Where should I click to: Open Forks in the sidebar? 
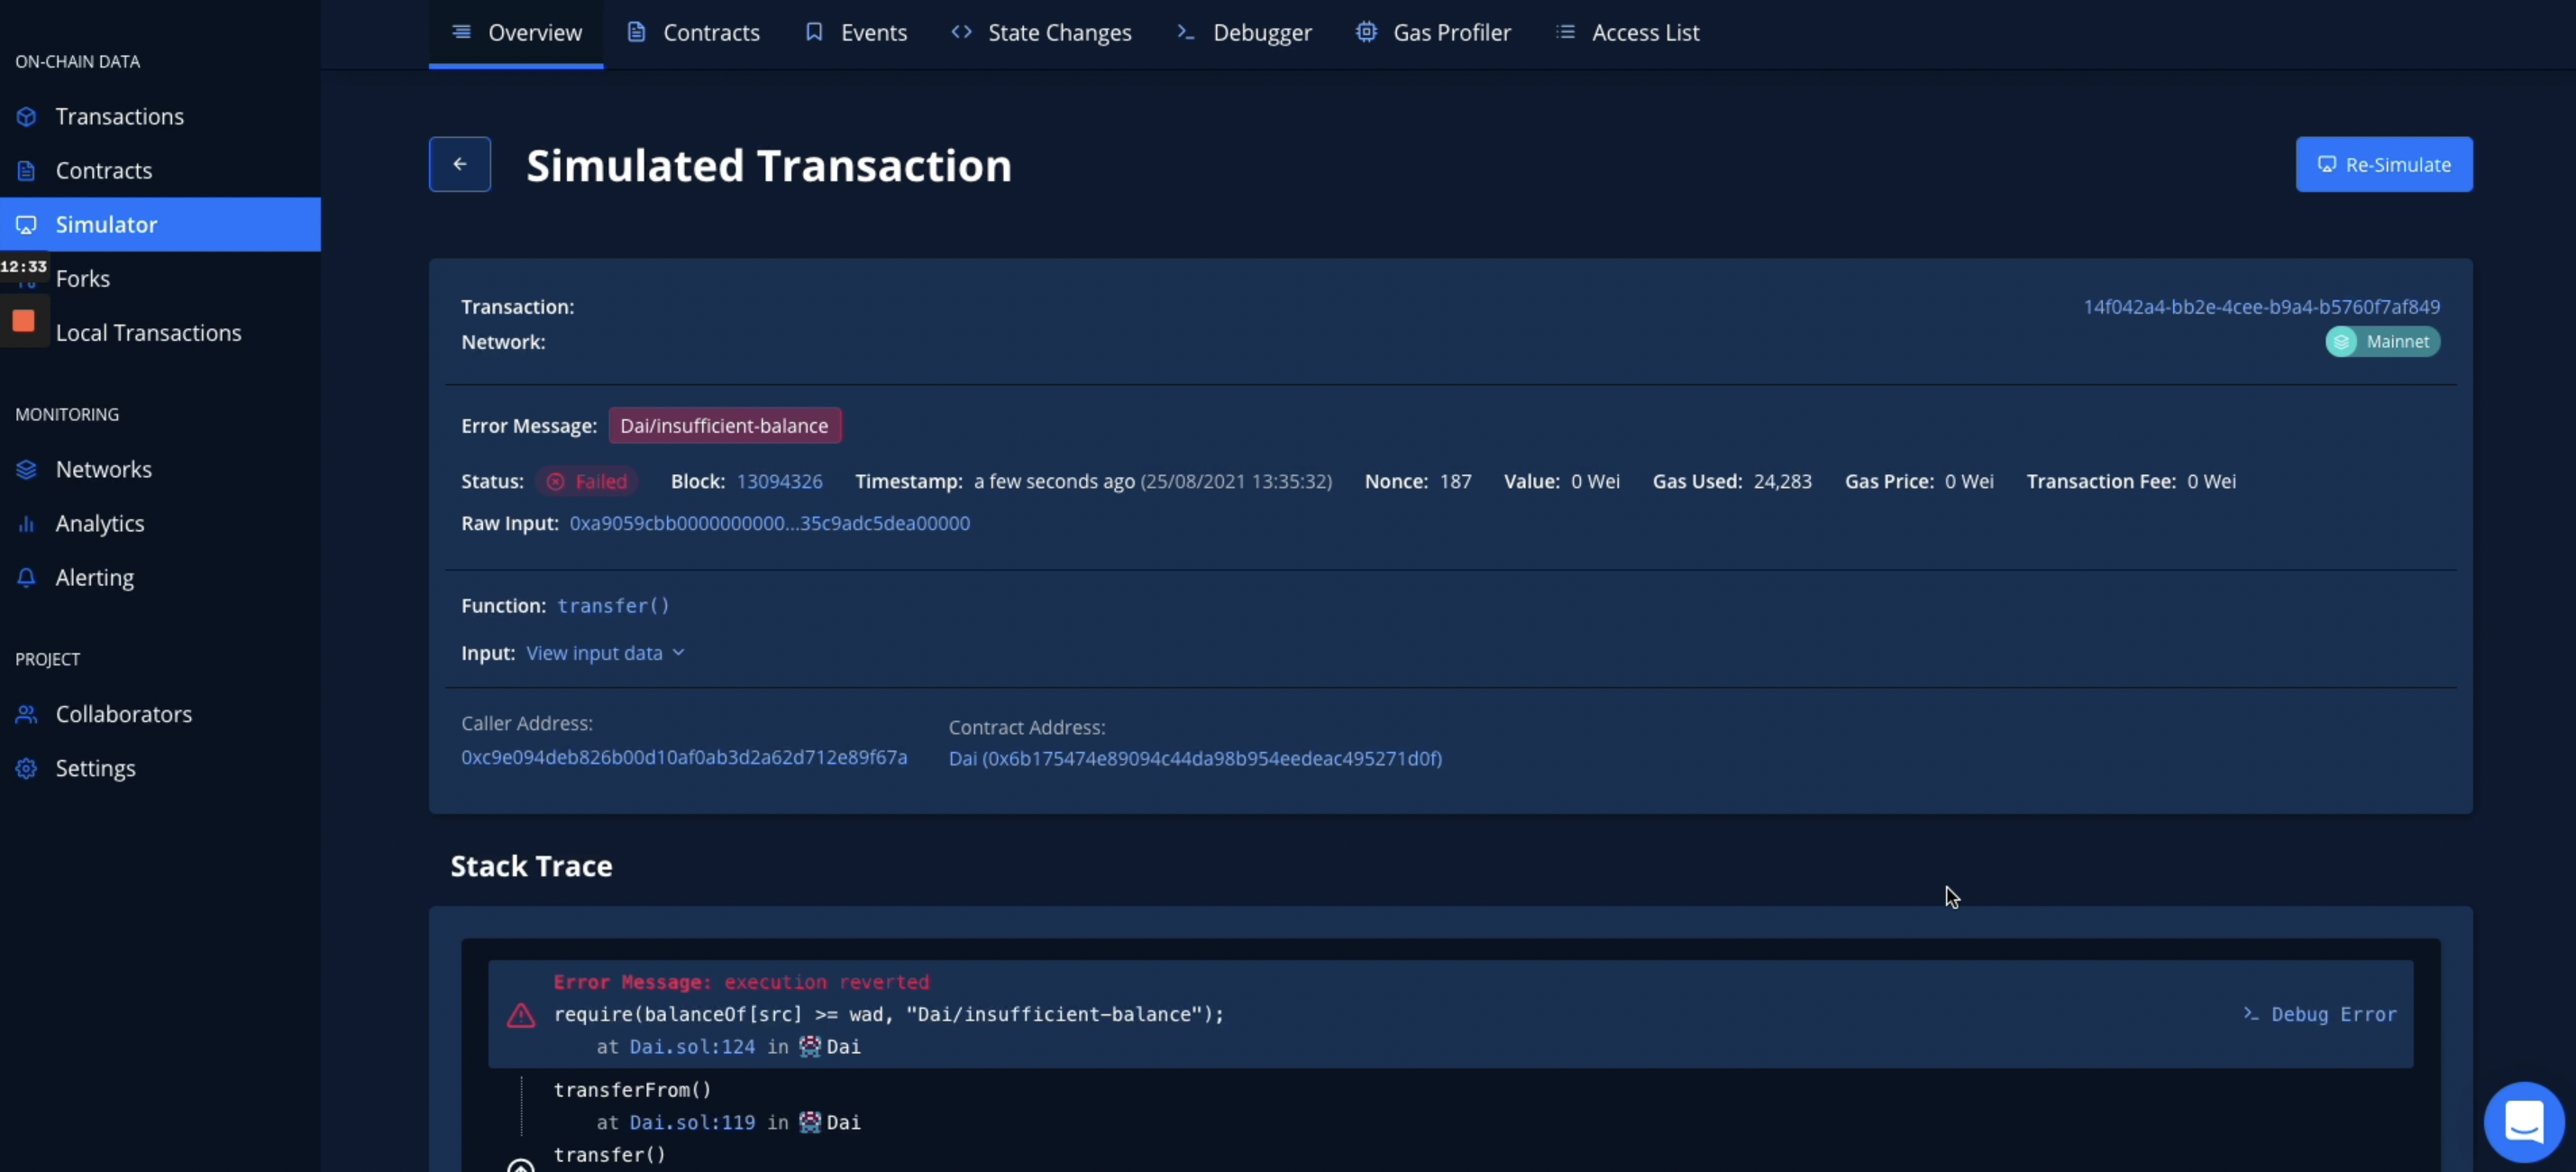pos(160,279)
